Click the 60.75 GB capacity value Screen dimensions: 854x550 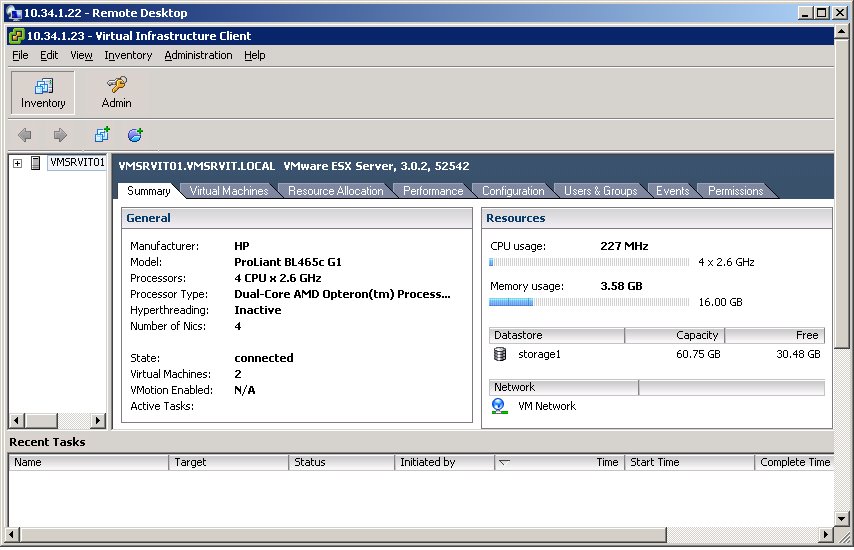pos(698,355)
